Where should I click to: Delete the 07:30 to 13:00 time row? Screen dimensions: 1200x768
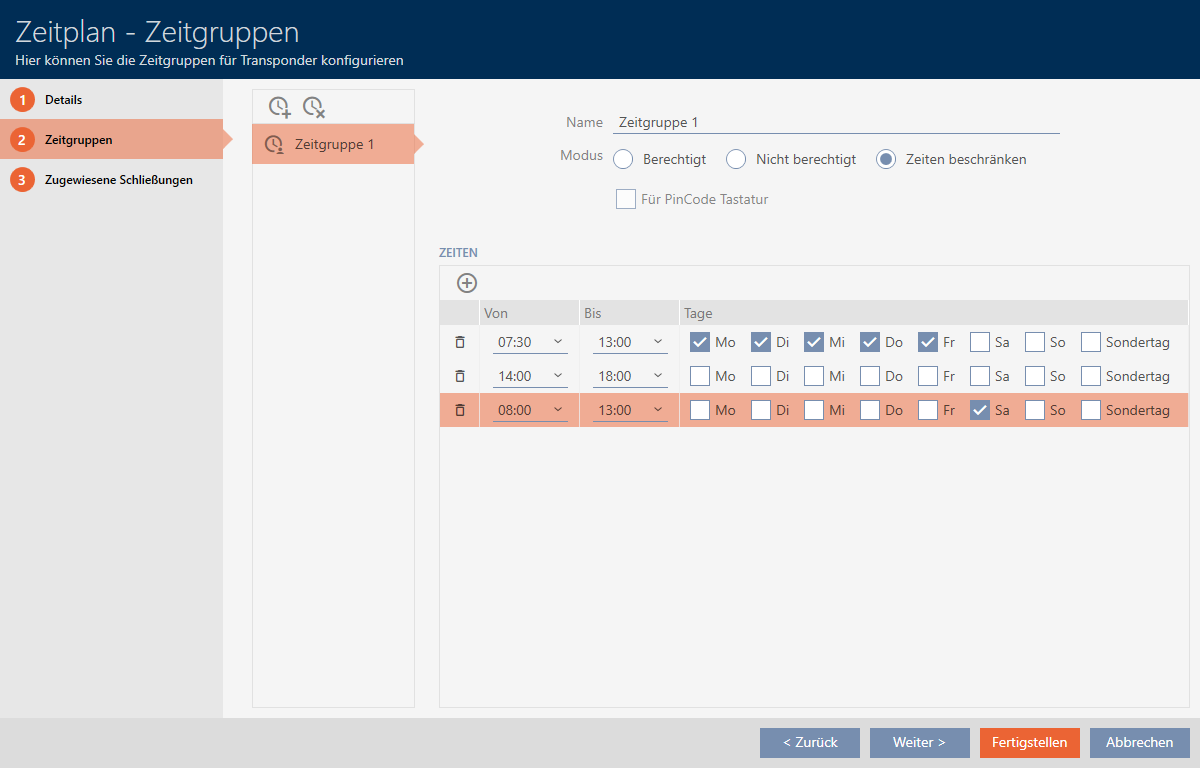tap(460, 342)
